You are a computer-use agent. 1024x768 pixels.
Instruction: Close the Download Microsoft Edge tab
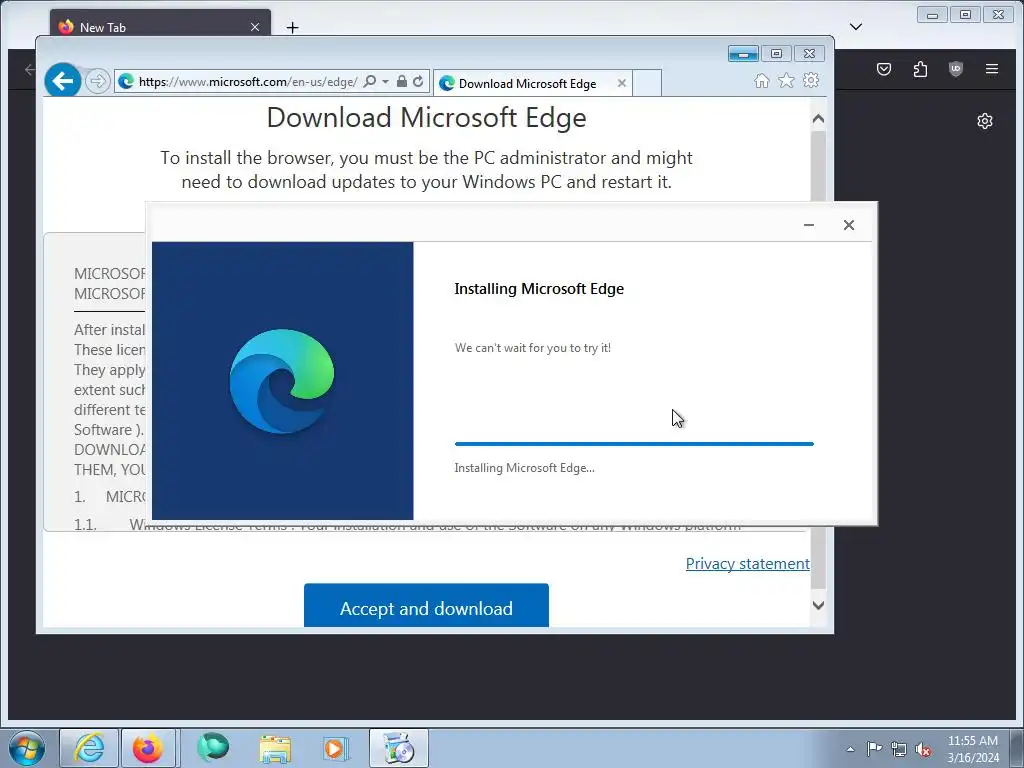tap(622, 83)
